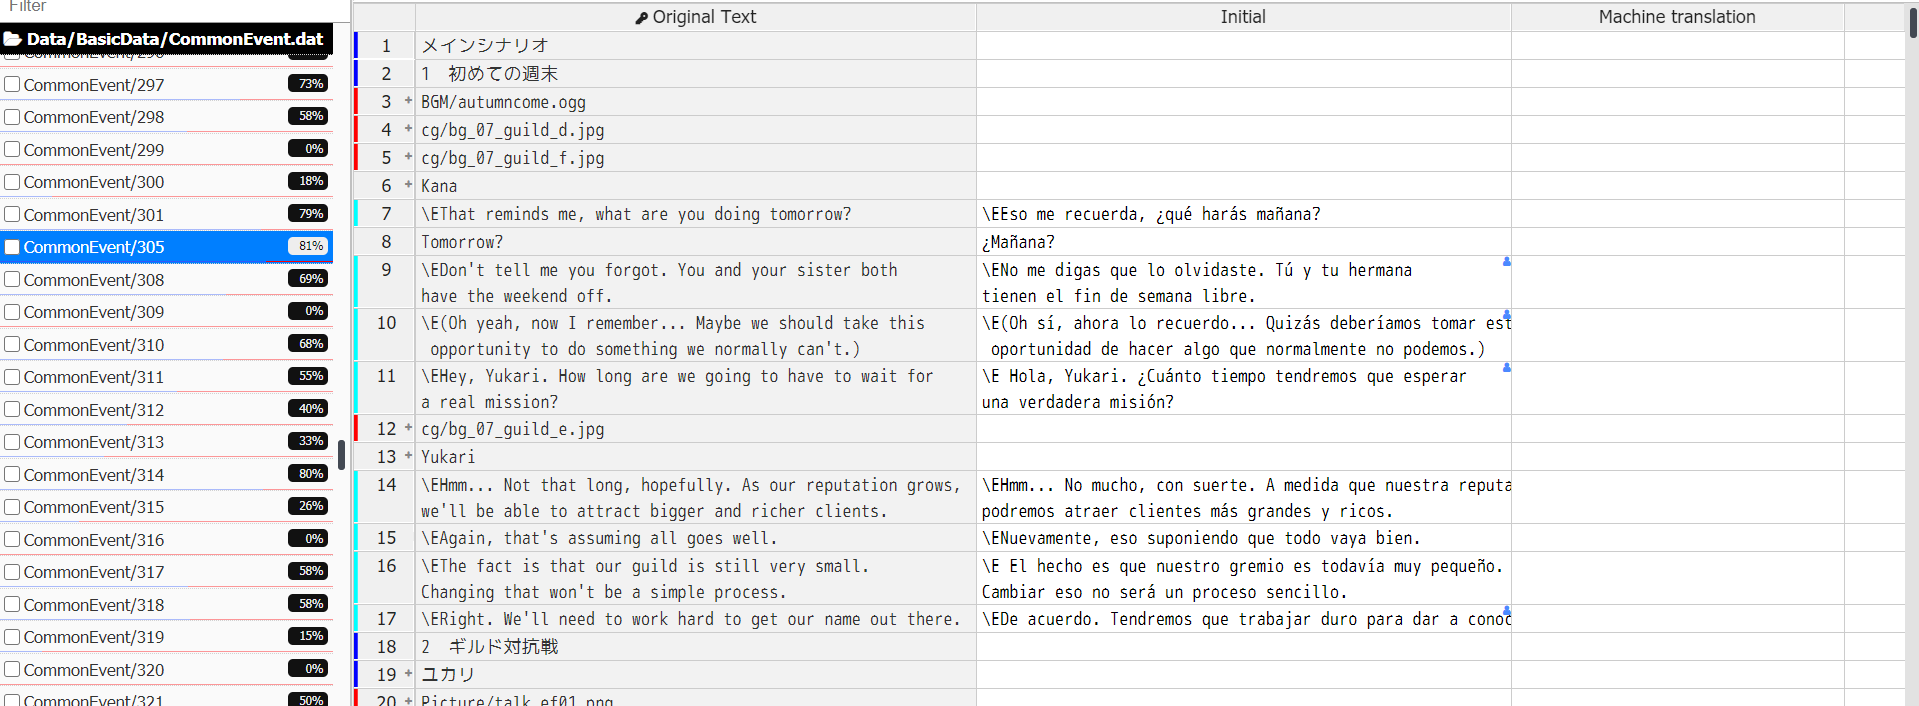Select the Machine translation column header
This screenshot has height=706, width=1919.
coord(1676,17)
